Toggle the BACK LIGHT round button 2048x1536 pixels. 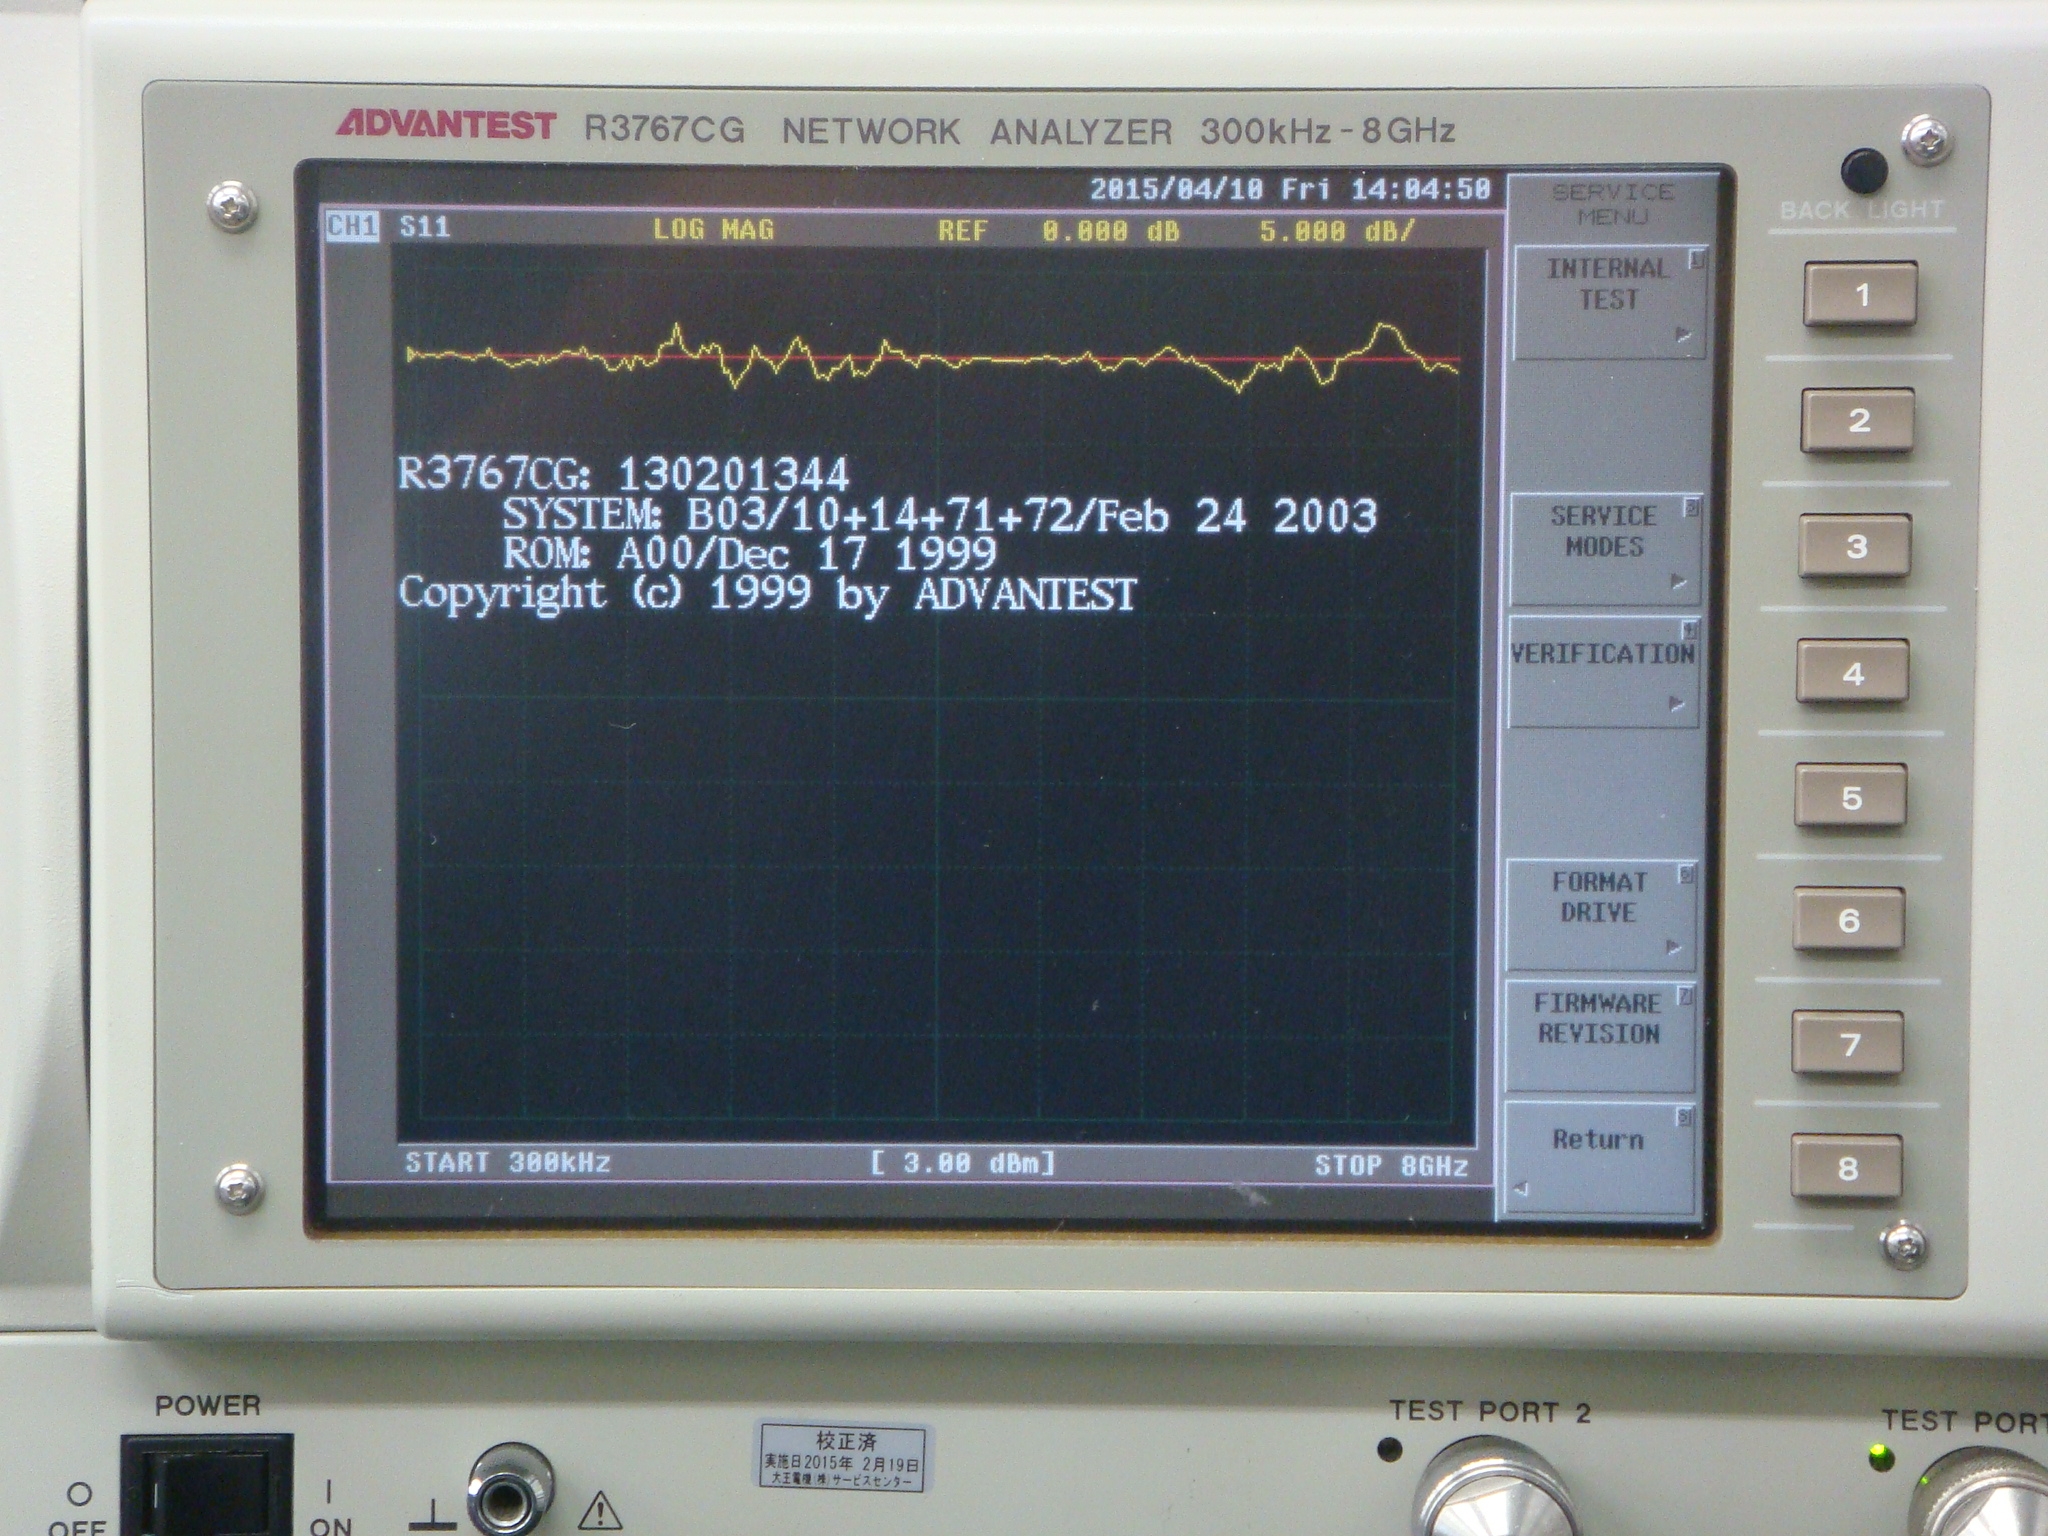click(x=1864, y=171)
